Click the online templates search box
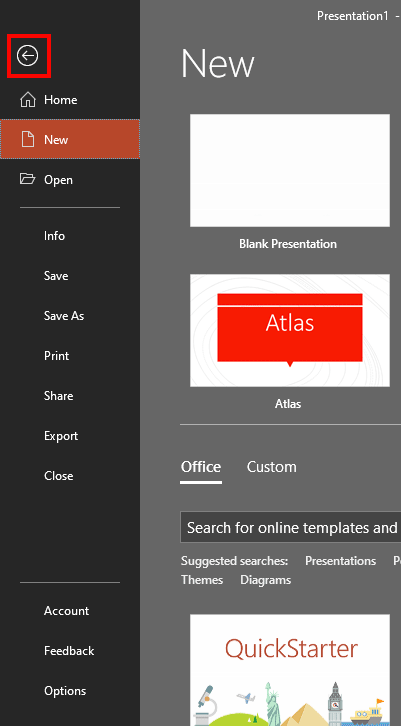 pos(290,527)
